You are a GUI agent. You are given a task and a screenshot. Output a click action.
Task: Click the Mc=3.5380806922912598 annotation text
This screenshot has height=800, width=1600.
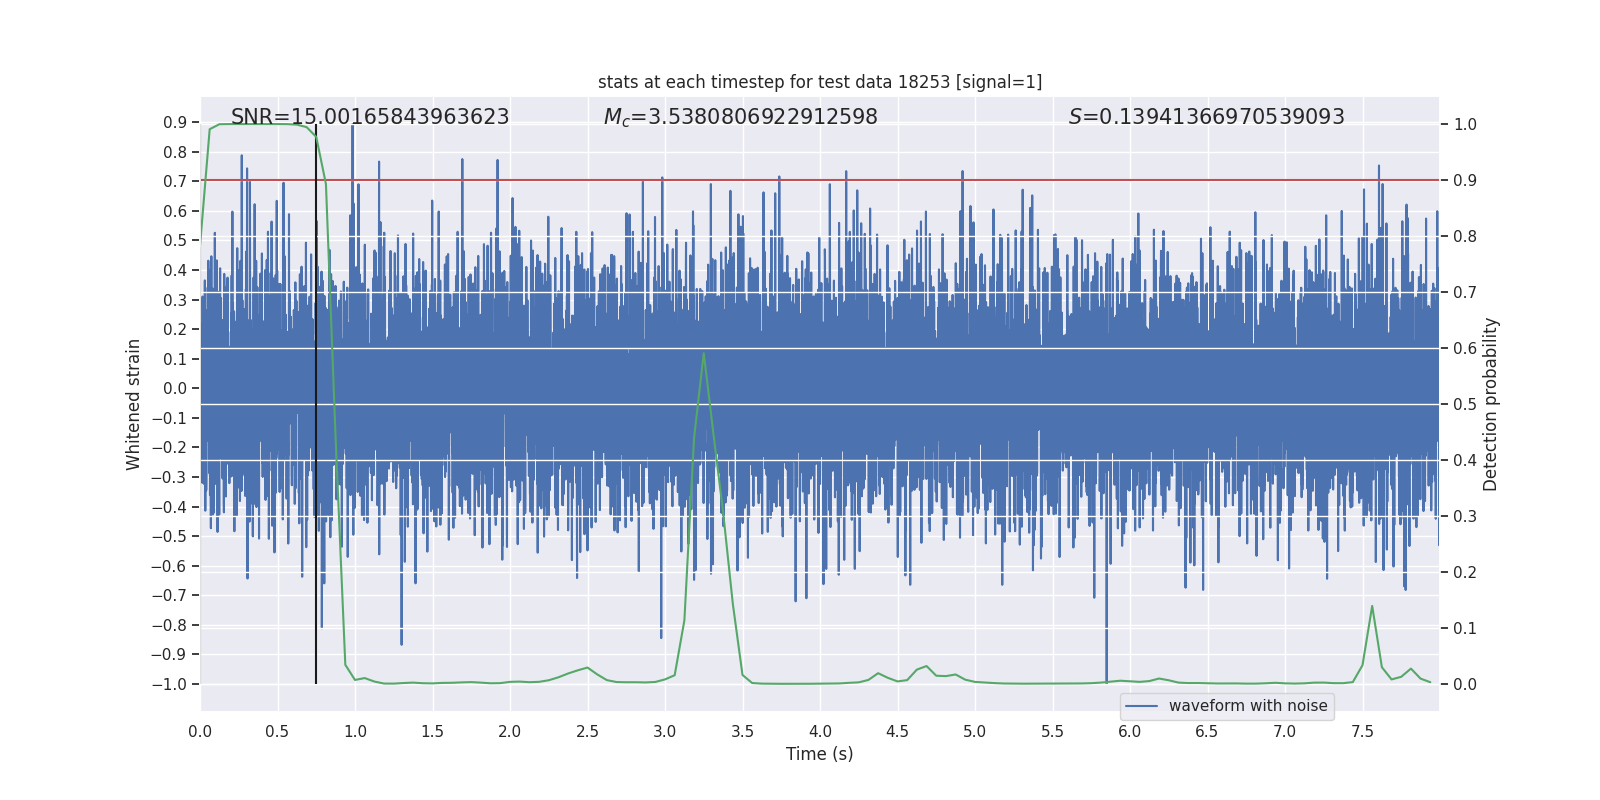point(741,117)
